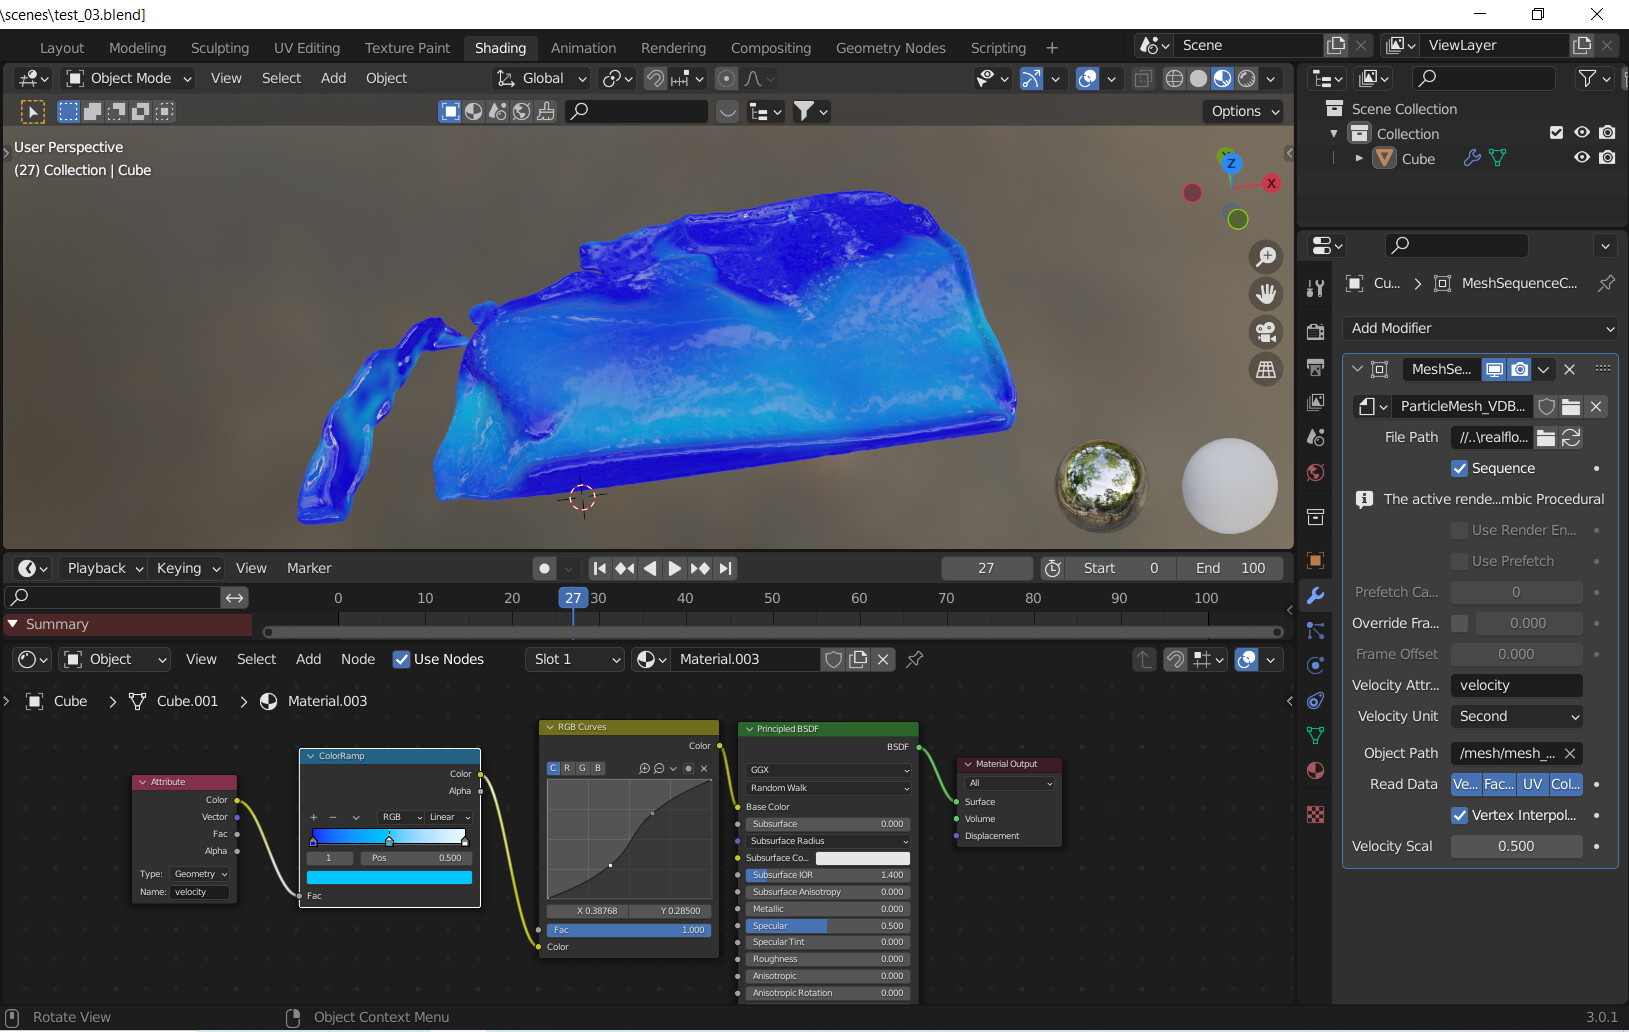Jump to the timeline end frame

tap(725, 568)
